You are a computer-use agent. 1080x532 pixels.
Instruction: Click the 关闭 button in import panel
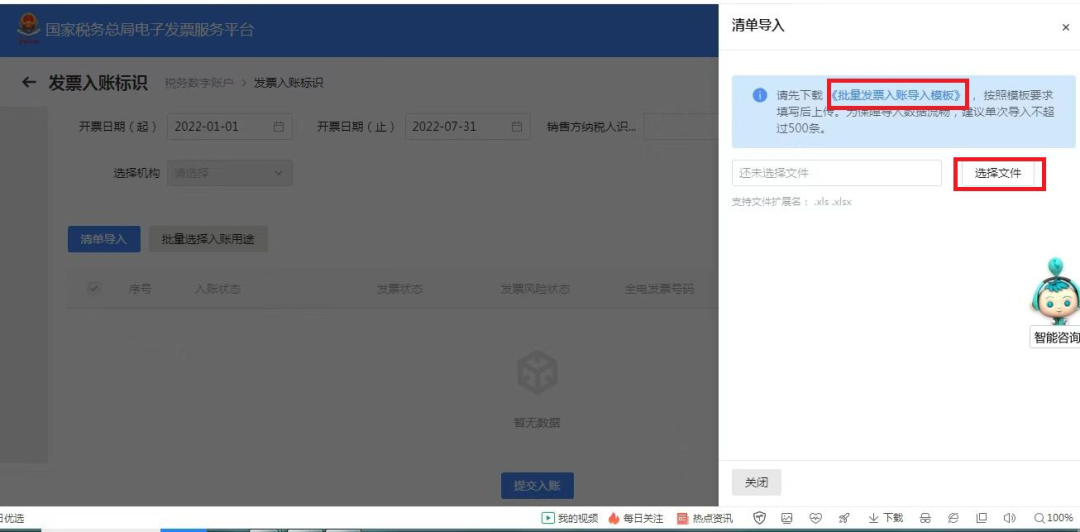tap(756, 482)
